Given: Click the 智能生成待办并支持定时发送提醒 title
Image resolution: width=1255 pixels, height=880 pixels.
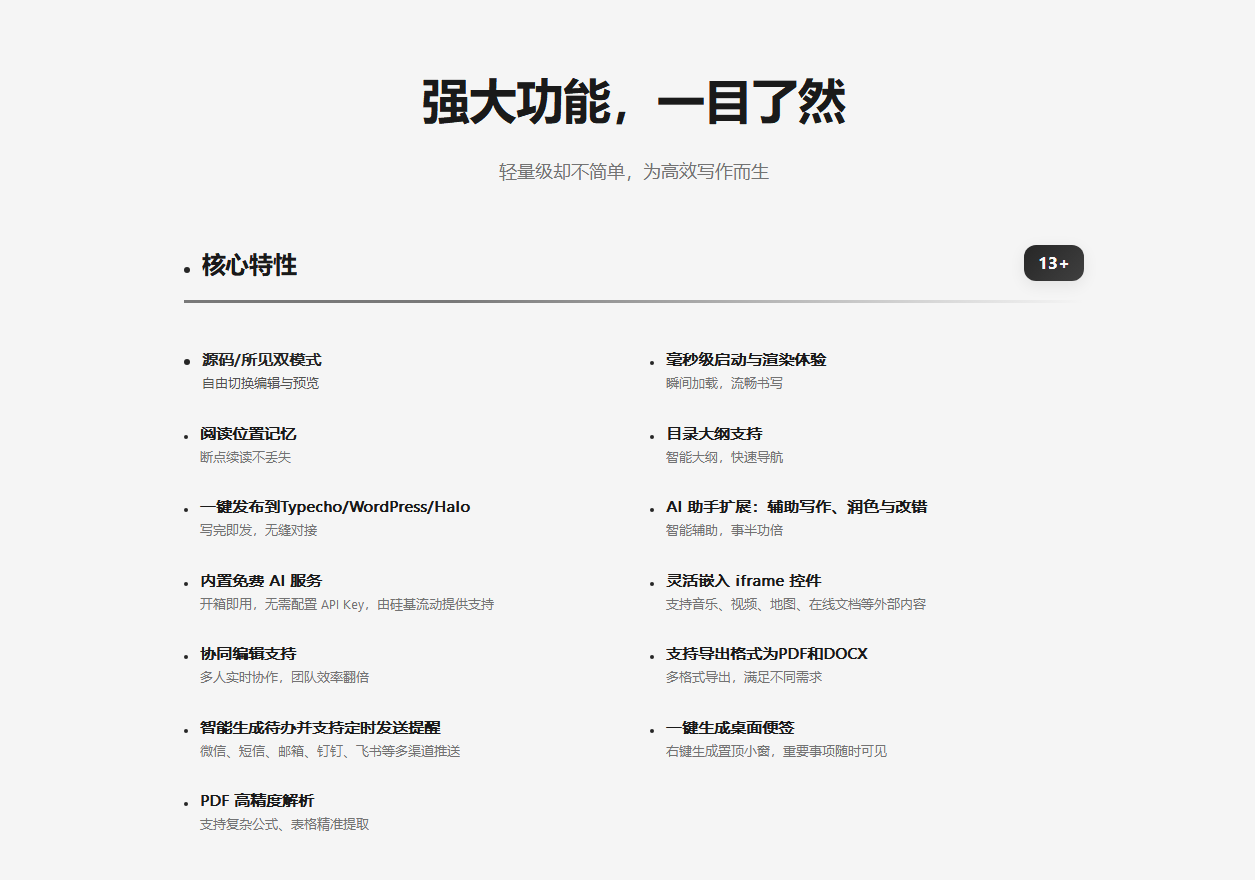Looking at the screenshot, I should (x=320, y=728).
